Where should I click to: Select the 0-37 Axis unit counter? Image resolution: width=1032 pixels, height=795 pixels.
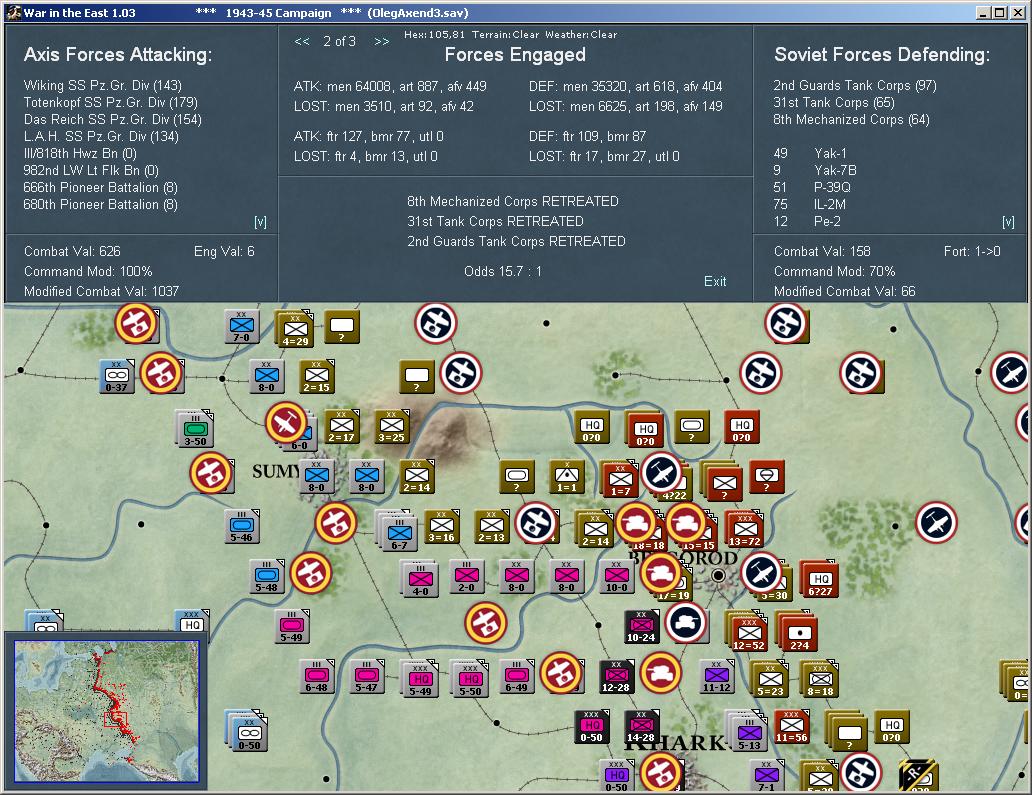(x=116, y=376)
